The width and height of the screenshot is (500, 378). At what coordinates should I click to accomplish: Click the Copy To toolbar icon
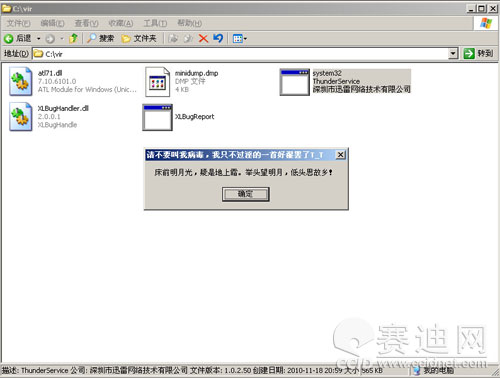click(188, 39)
